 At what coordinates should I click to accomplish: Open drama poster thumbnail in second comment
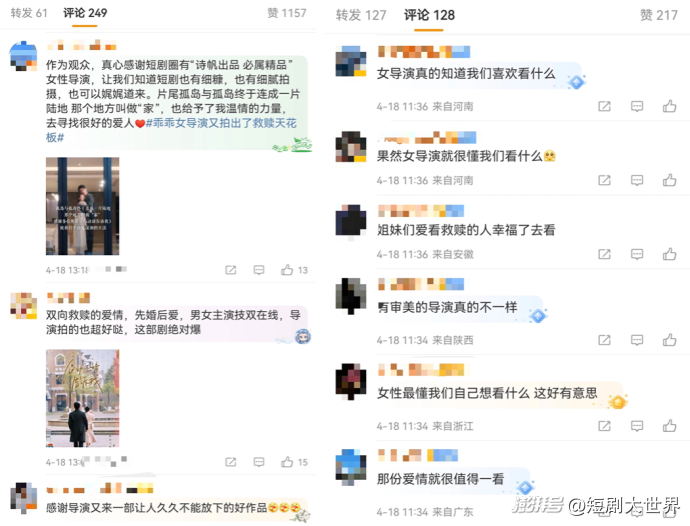pyautogui.click(x=82, y=398)
